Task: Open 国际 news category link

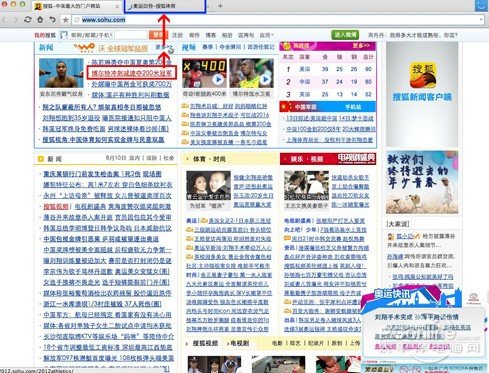Action: coord(151,158)
